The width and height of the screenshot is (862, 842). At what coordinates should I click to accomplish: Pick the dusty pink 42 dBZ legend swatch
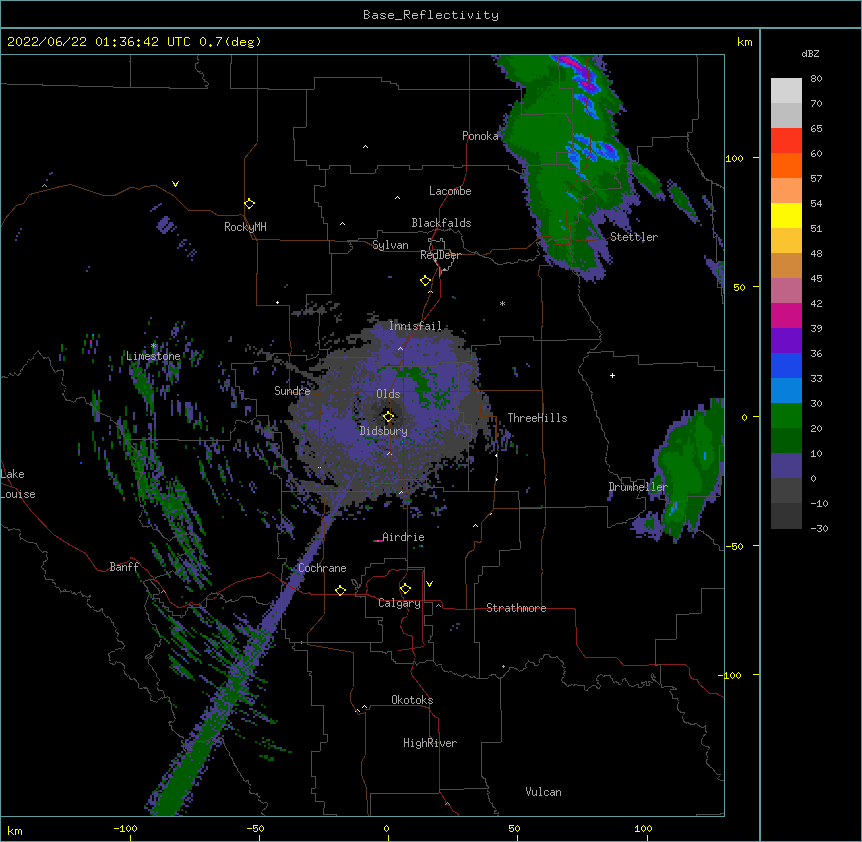click(x=786, y=291)
